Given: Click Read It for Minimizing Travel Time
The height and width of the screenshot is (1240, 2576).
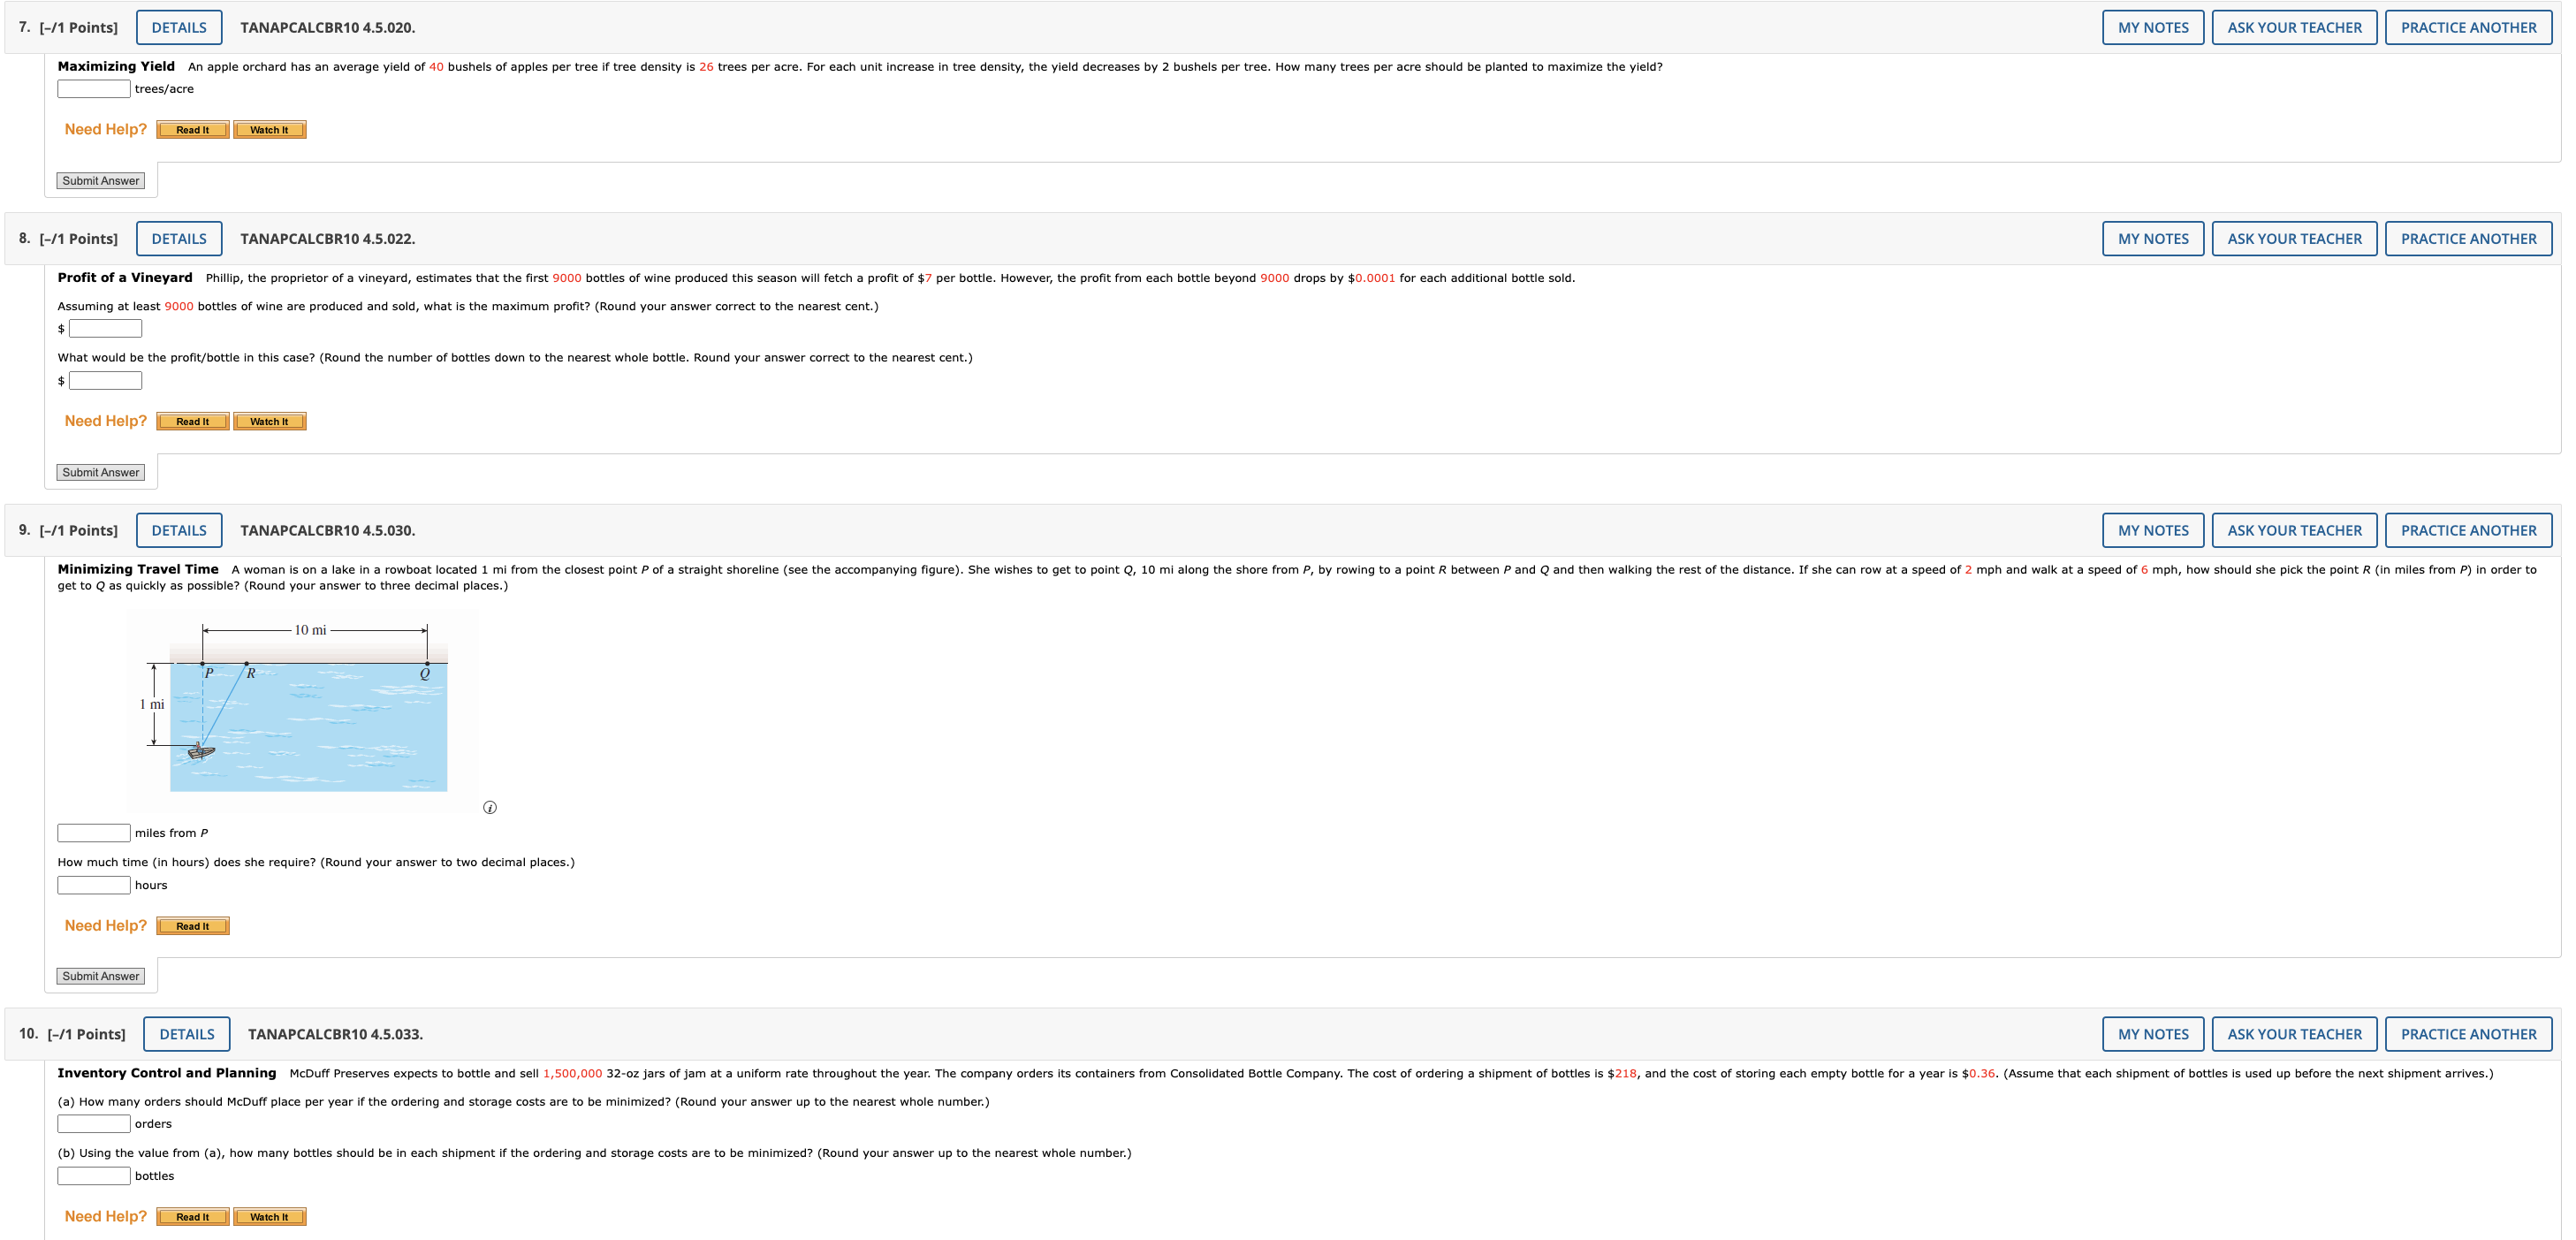Looking at the screenshot, I should coord(192,926).
